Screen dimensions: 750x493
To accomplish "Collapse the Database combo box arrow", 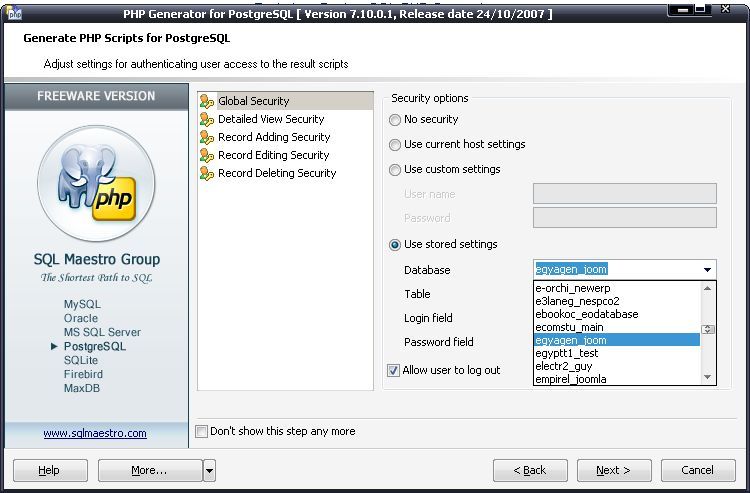I will pos(707,270).
